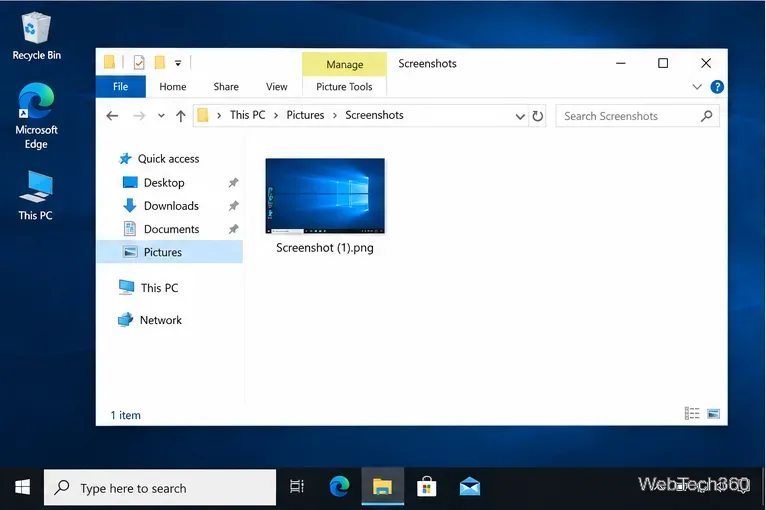Click the search magnifier icon in Explorer
The height and width of the screenshot is (510, 766).
(x=706, y=116)
